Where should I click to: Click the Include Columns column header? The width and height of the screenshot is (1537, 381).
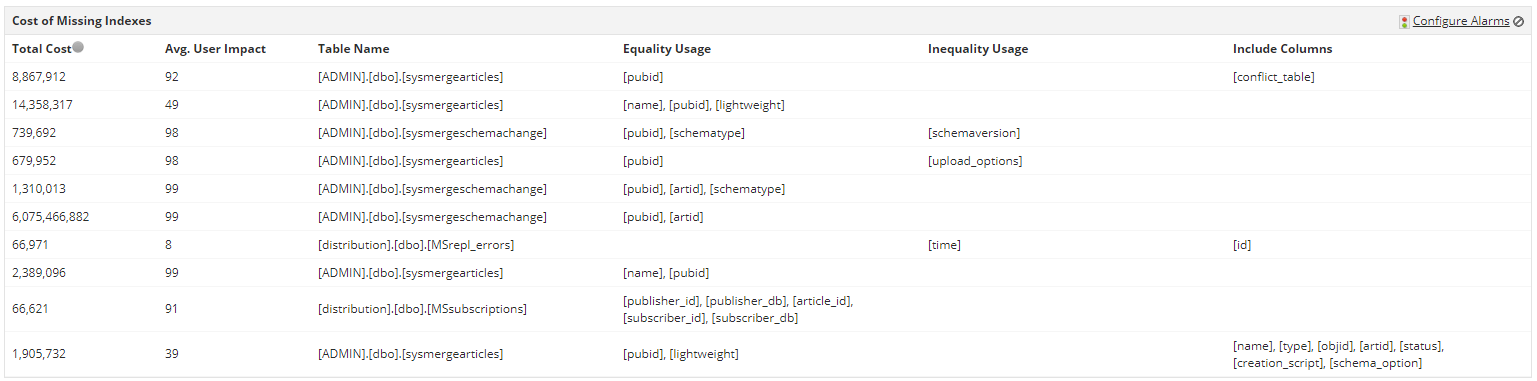[1282, 48]
